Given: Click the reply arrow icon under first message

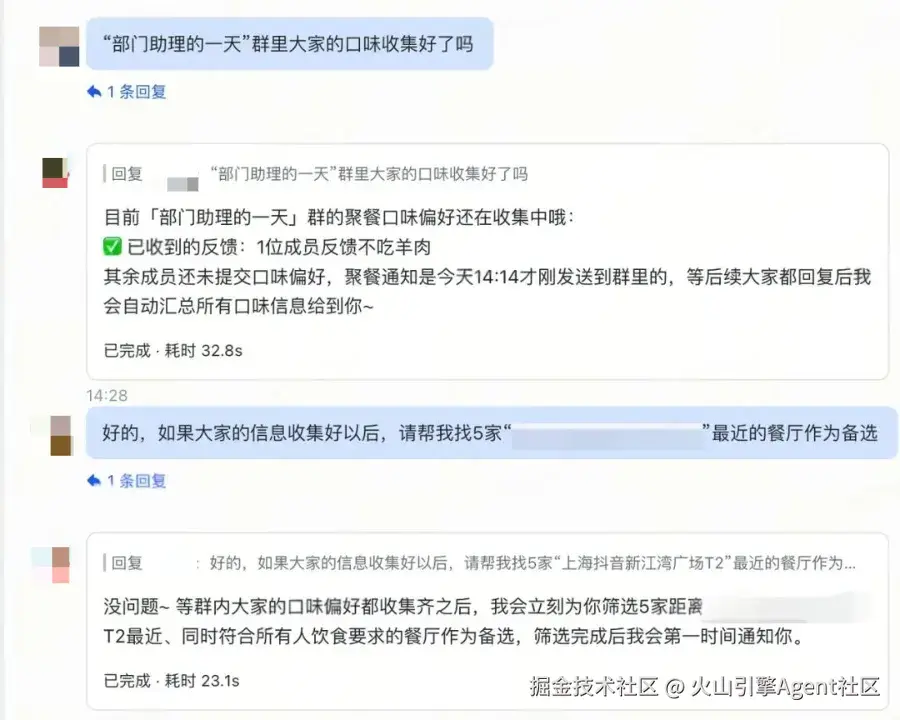Looking at the screenshot, I should pyautogui.click(x=94, y=91).
